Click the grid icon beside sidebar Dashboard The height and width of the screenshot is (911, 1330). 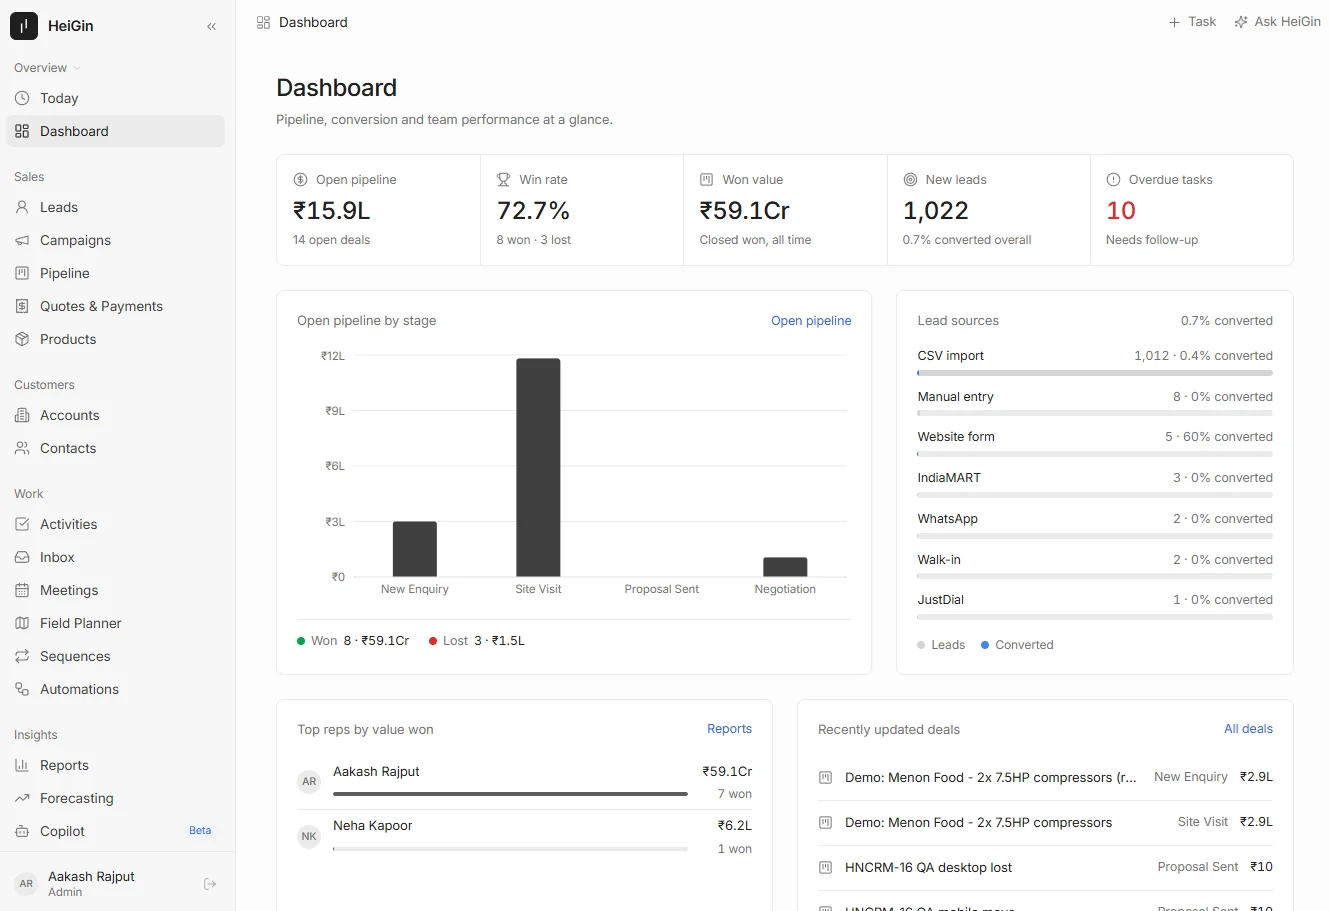[22, 131]
